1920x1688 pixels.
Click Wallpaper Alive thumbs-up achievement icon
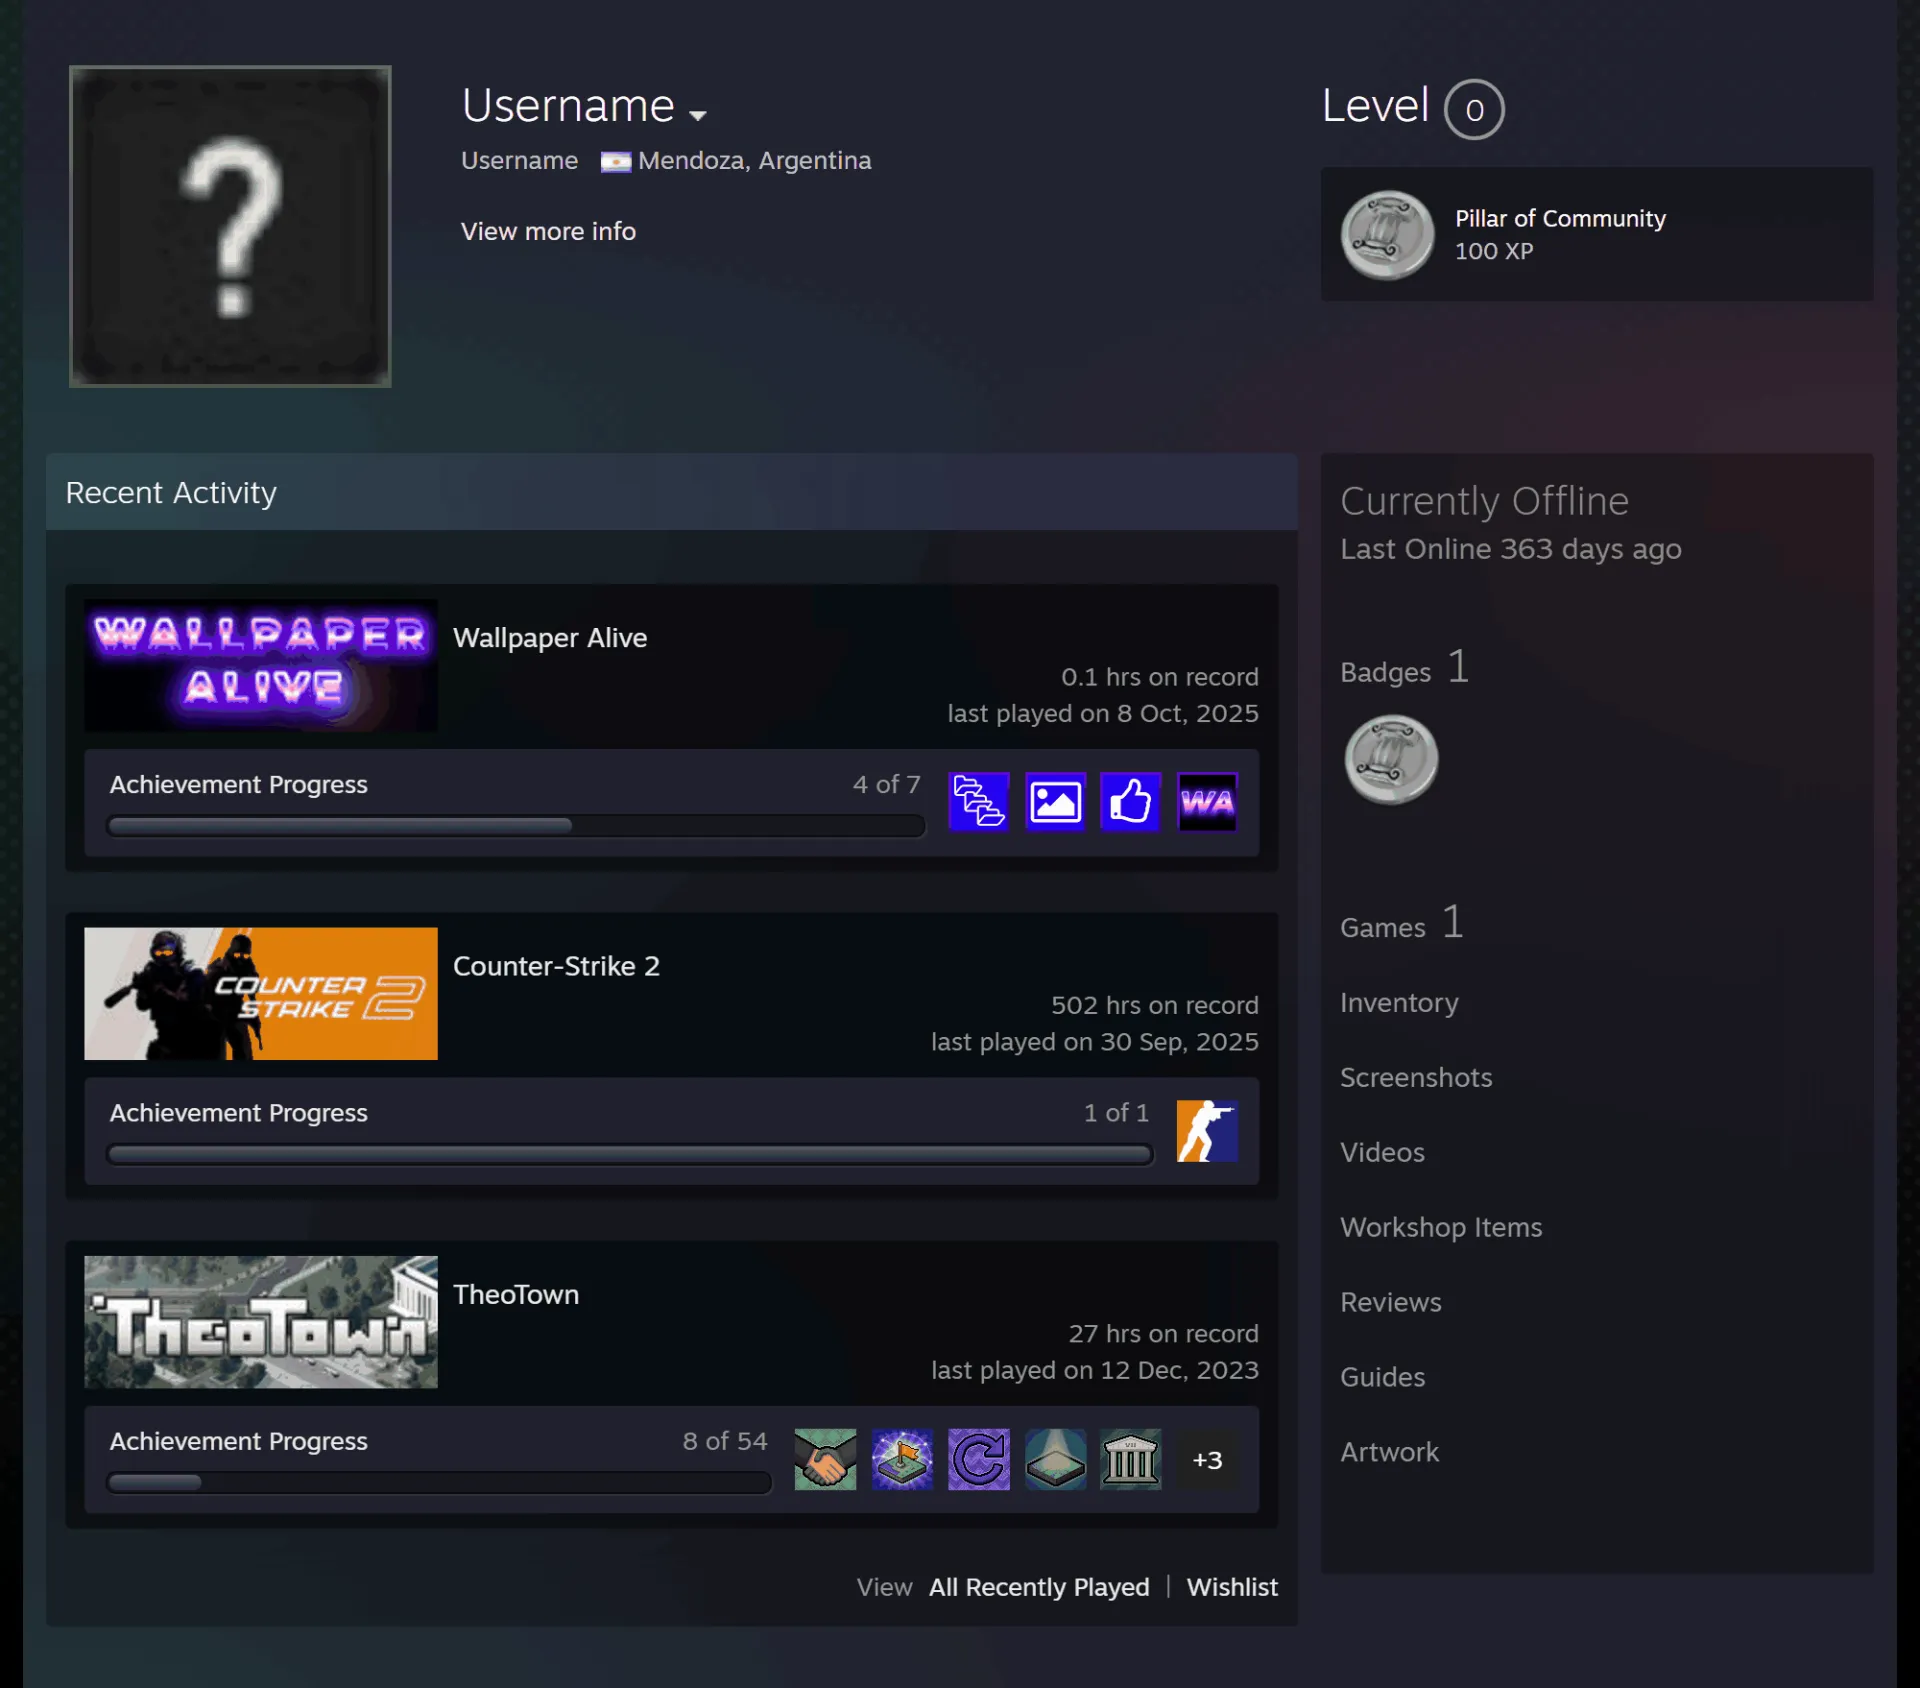(1131, 802)
